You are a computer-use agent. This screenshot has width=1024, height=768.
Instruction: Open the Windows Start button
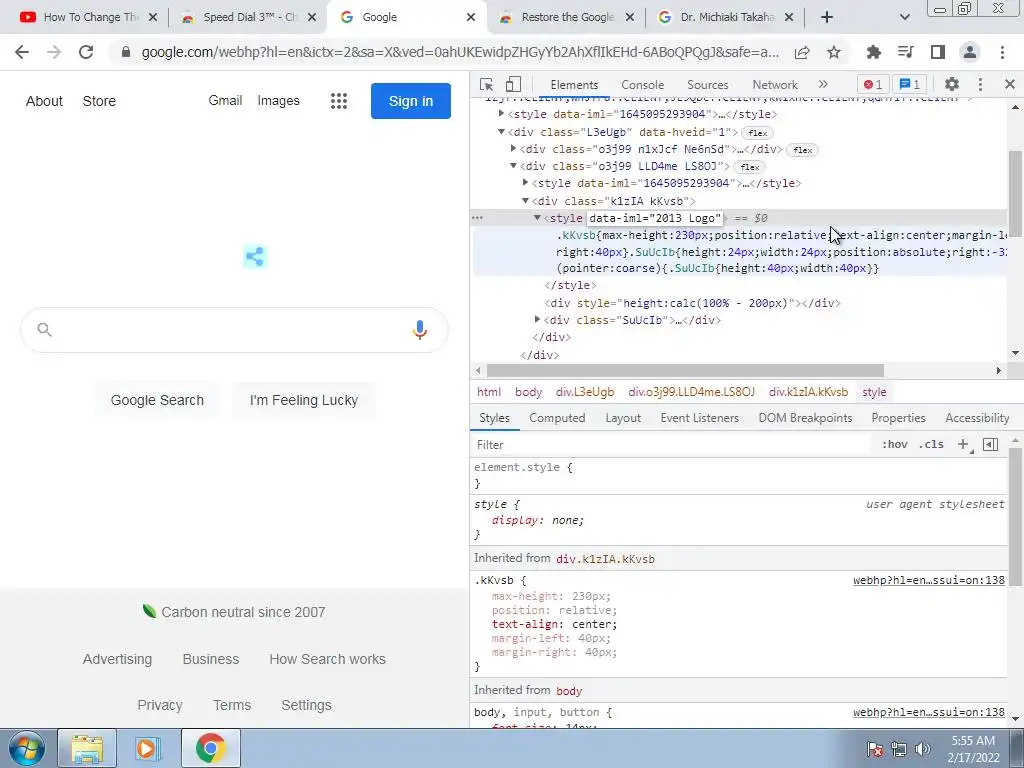click(x=26, y=748)
